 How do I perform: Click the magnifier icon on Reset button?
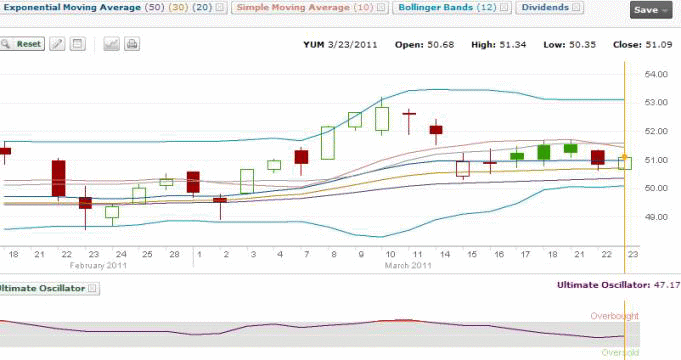(6, 44)
